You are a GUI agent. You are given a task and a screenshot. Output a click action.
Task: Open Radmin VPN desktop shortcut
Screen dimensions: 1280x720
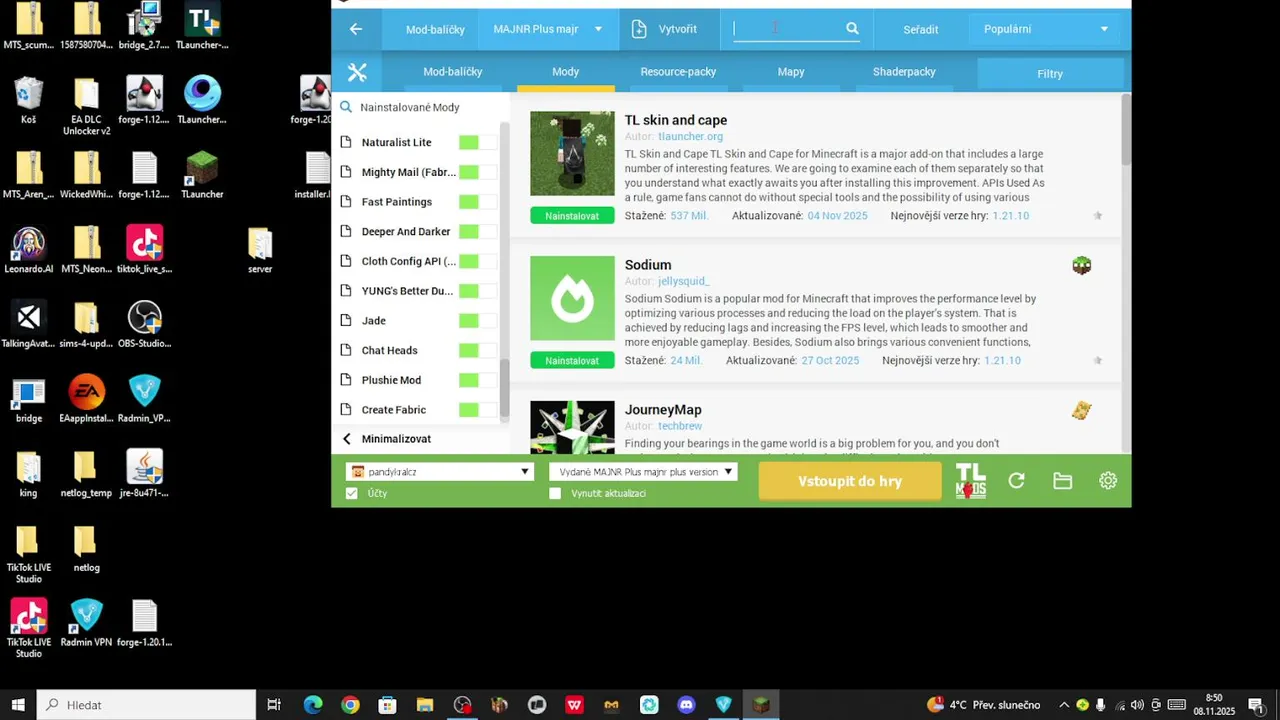87,624
